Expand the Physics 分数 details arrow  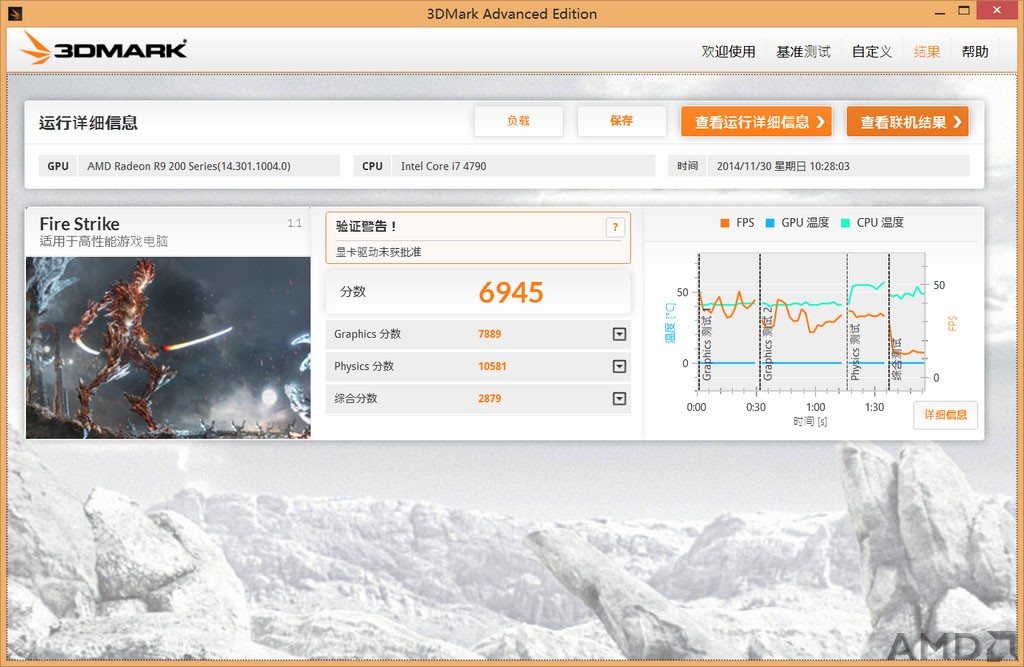click(x=619, y=366)
